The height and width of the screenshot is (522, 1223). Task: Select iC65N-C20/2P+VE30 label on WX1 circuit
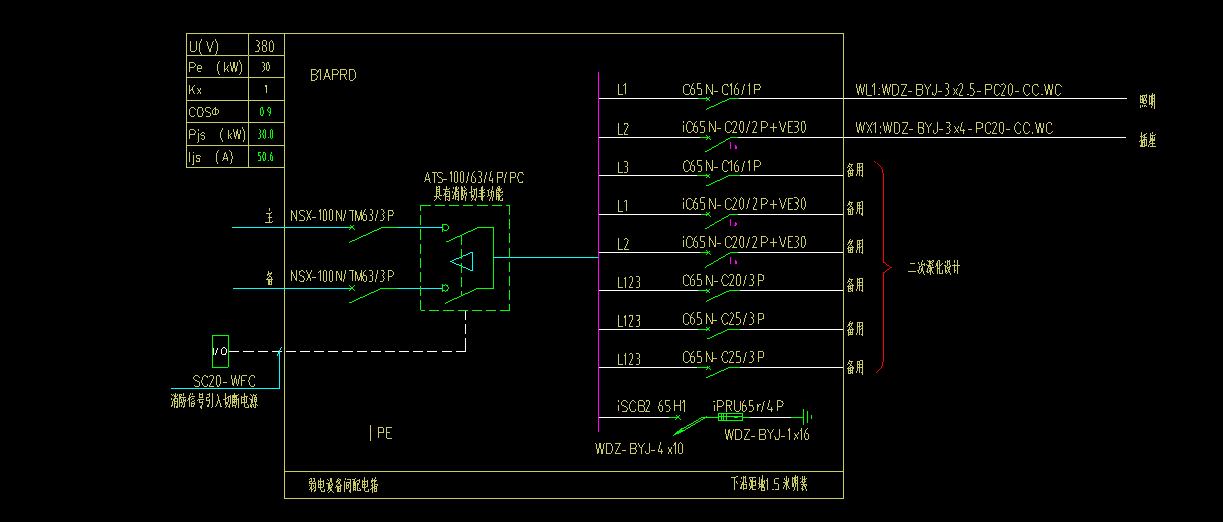click(x=744, y=128)
